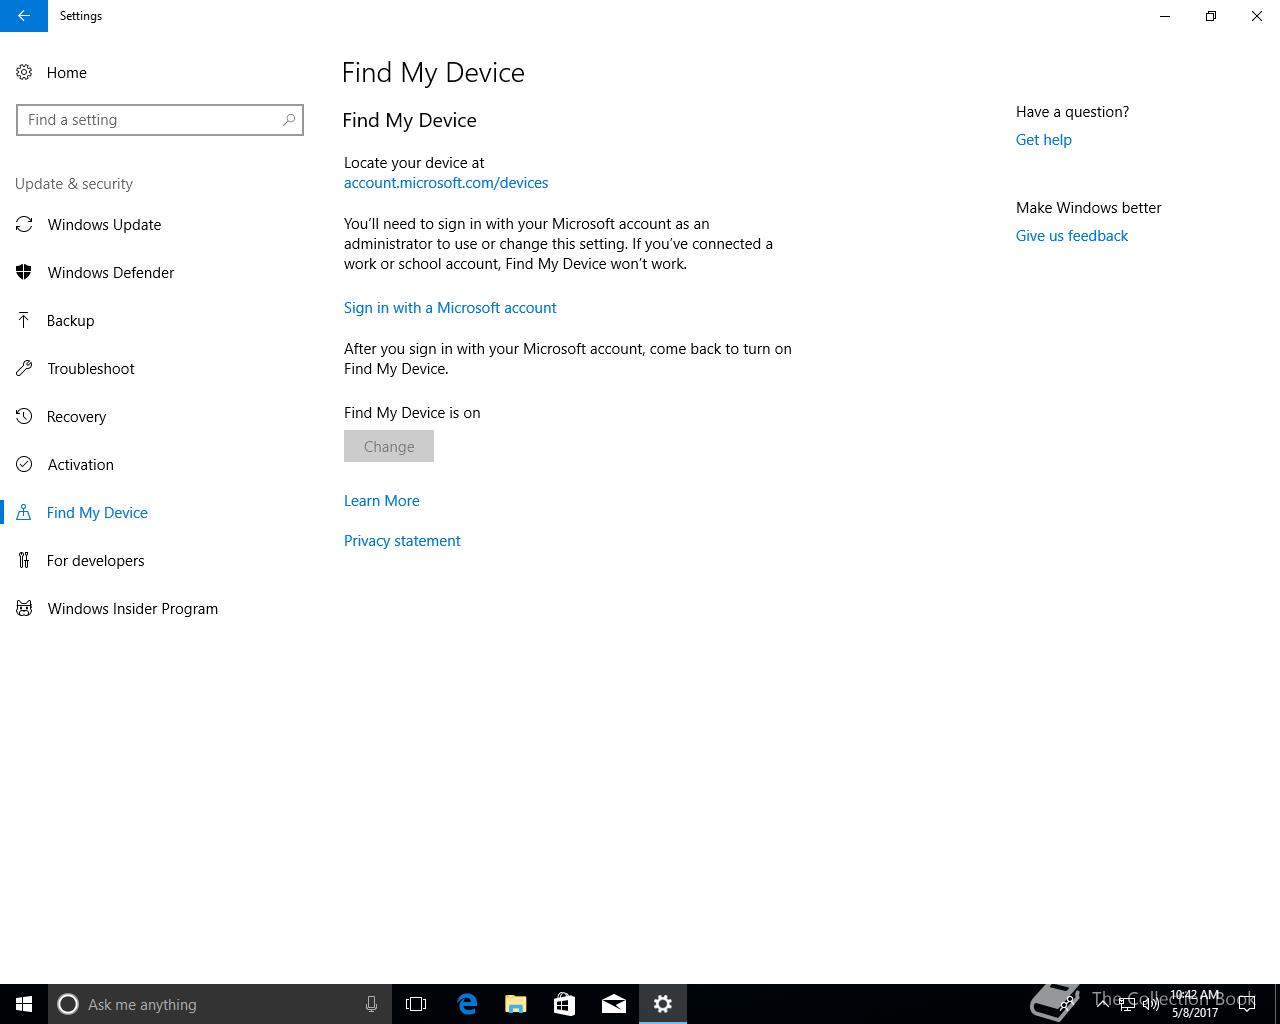Screen dimensions: 1280x1024
Task: Click the Backup upward arrow icon
Action: 24,320
